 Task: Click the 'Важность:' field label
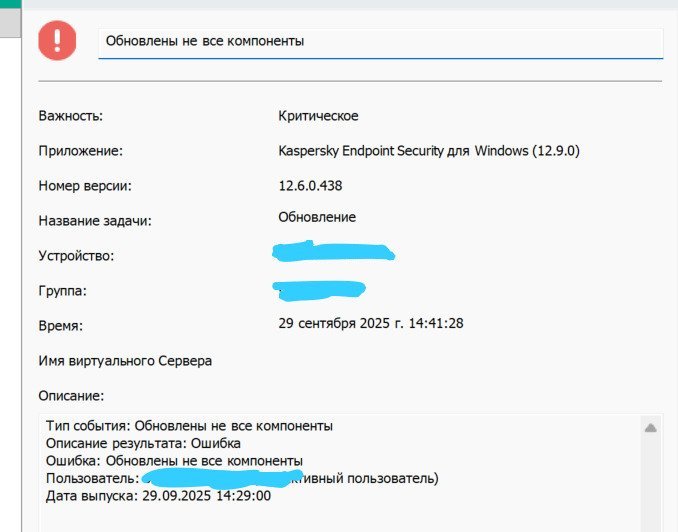pos(71,116)
